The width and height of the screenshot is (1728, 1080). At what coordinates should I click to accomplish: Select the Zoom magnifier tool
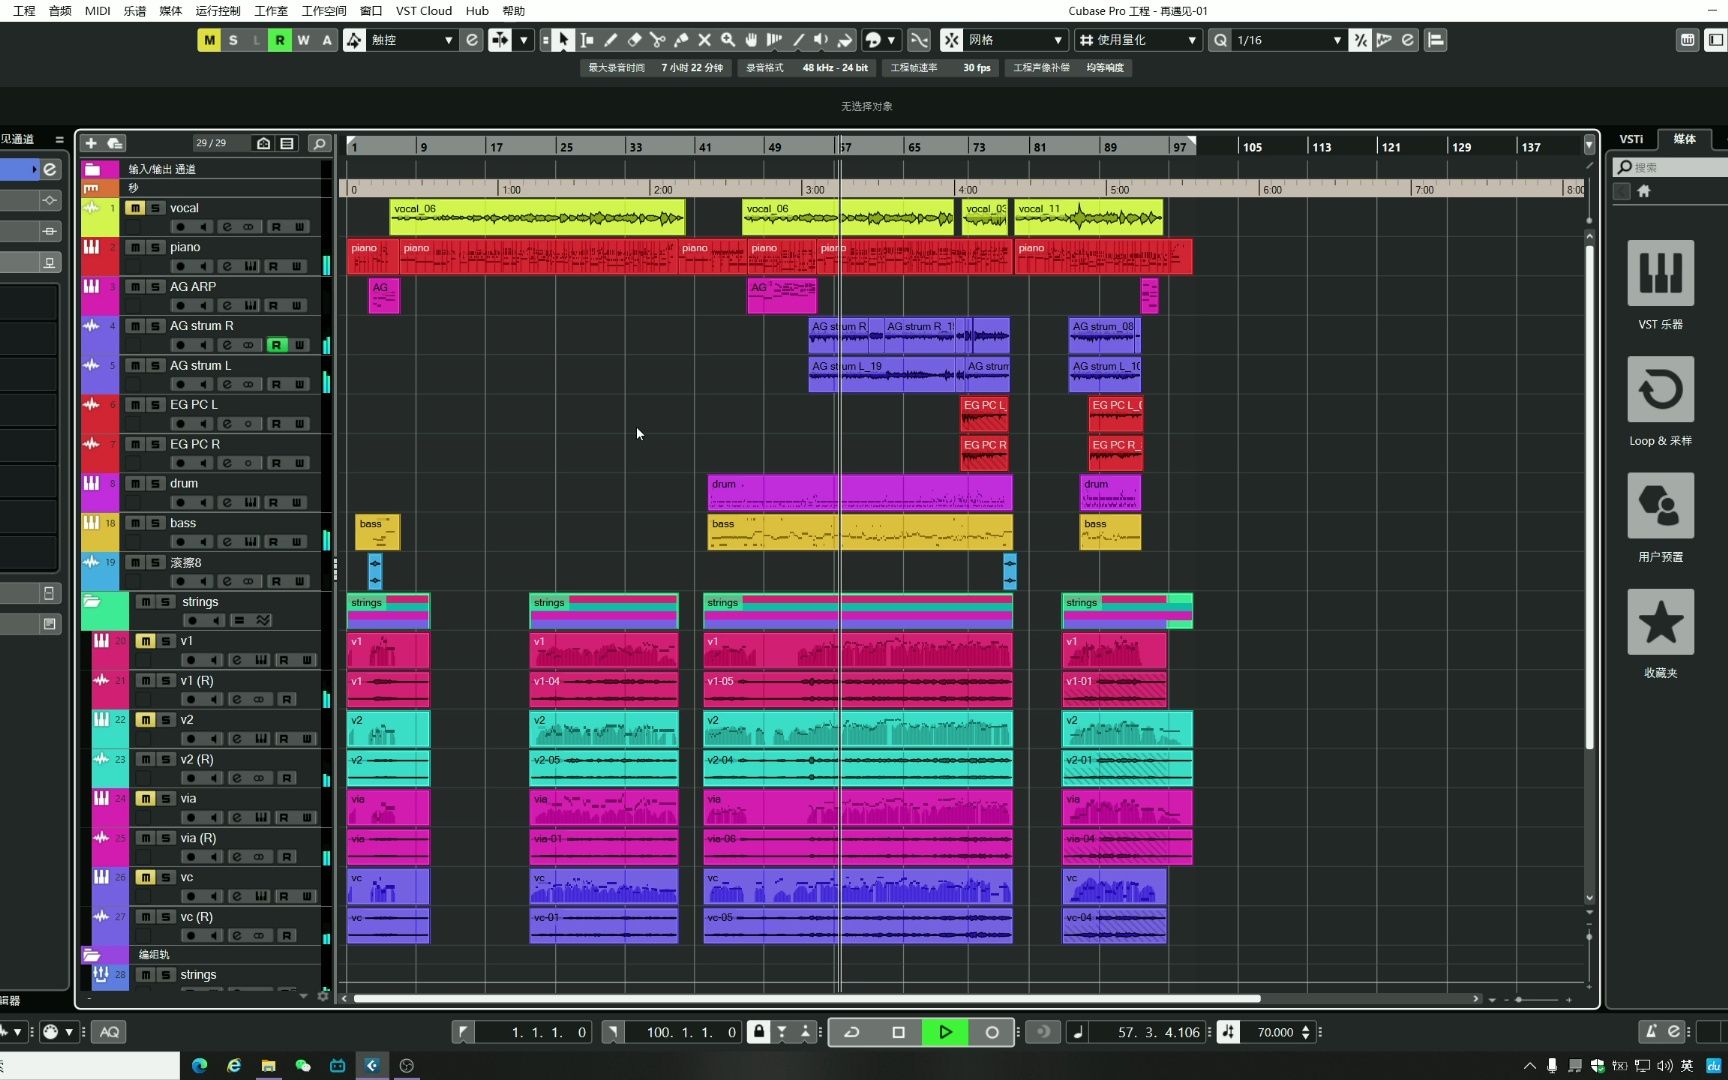(728, 40)
